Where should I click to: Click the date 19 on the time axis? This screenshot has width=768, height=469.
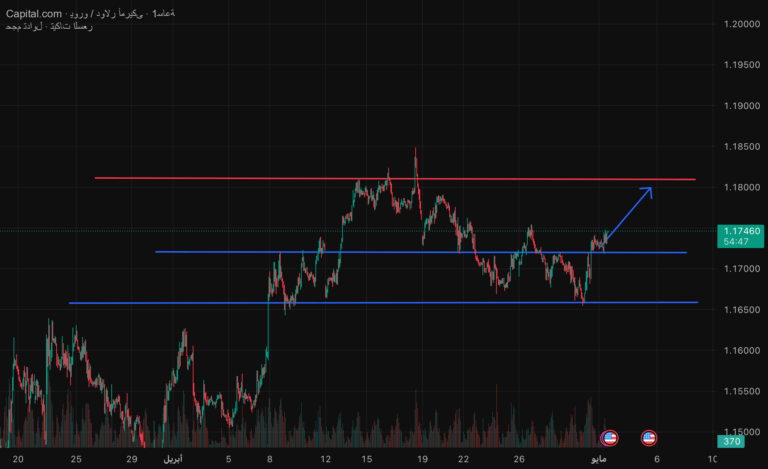pos(422,459)
